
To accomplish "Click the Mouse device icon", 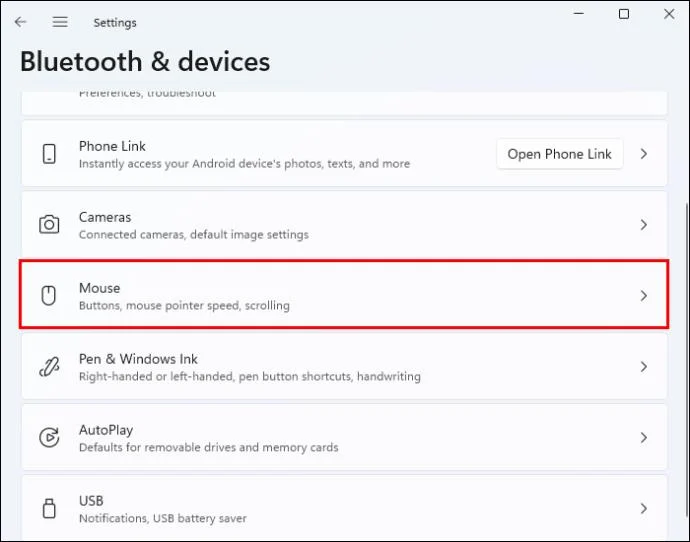I will coord(49,295).
